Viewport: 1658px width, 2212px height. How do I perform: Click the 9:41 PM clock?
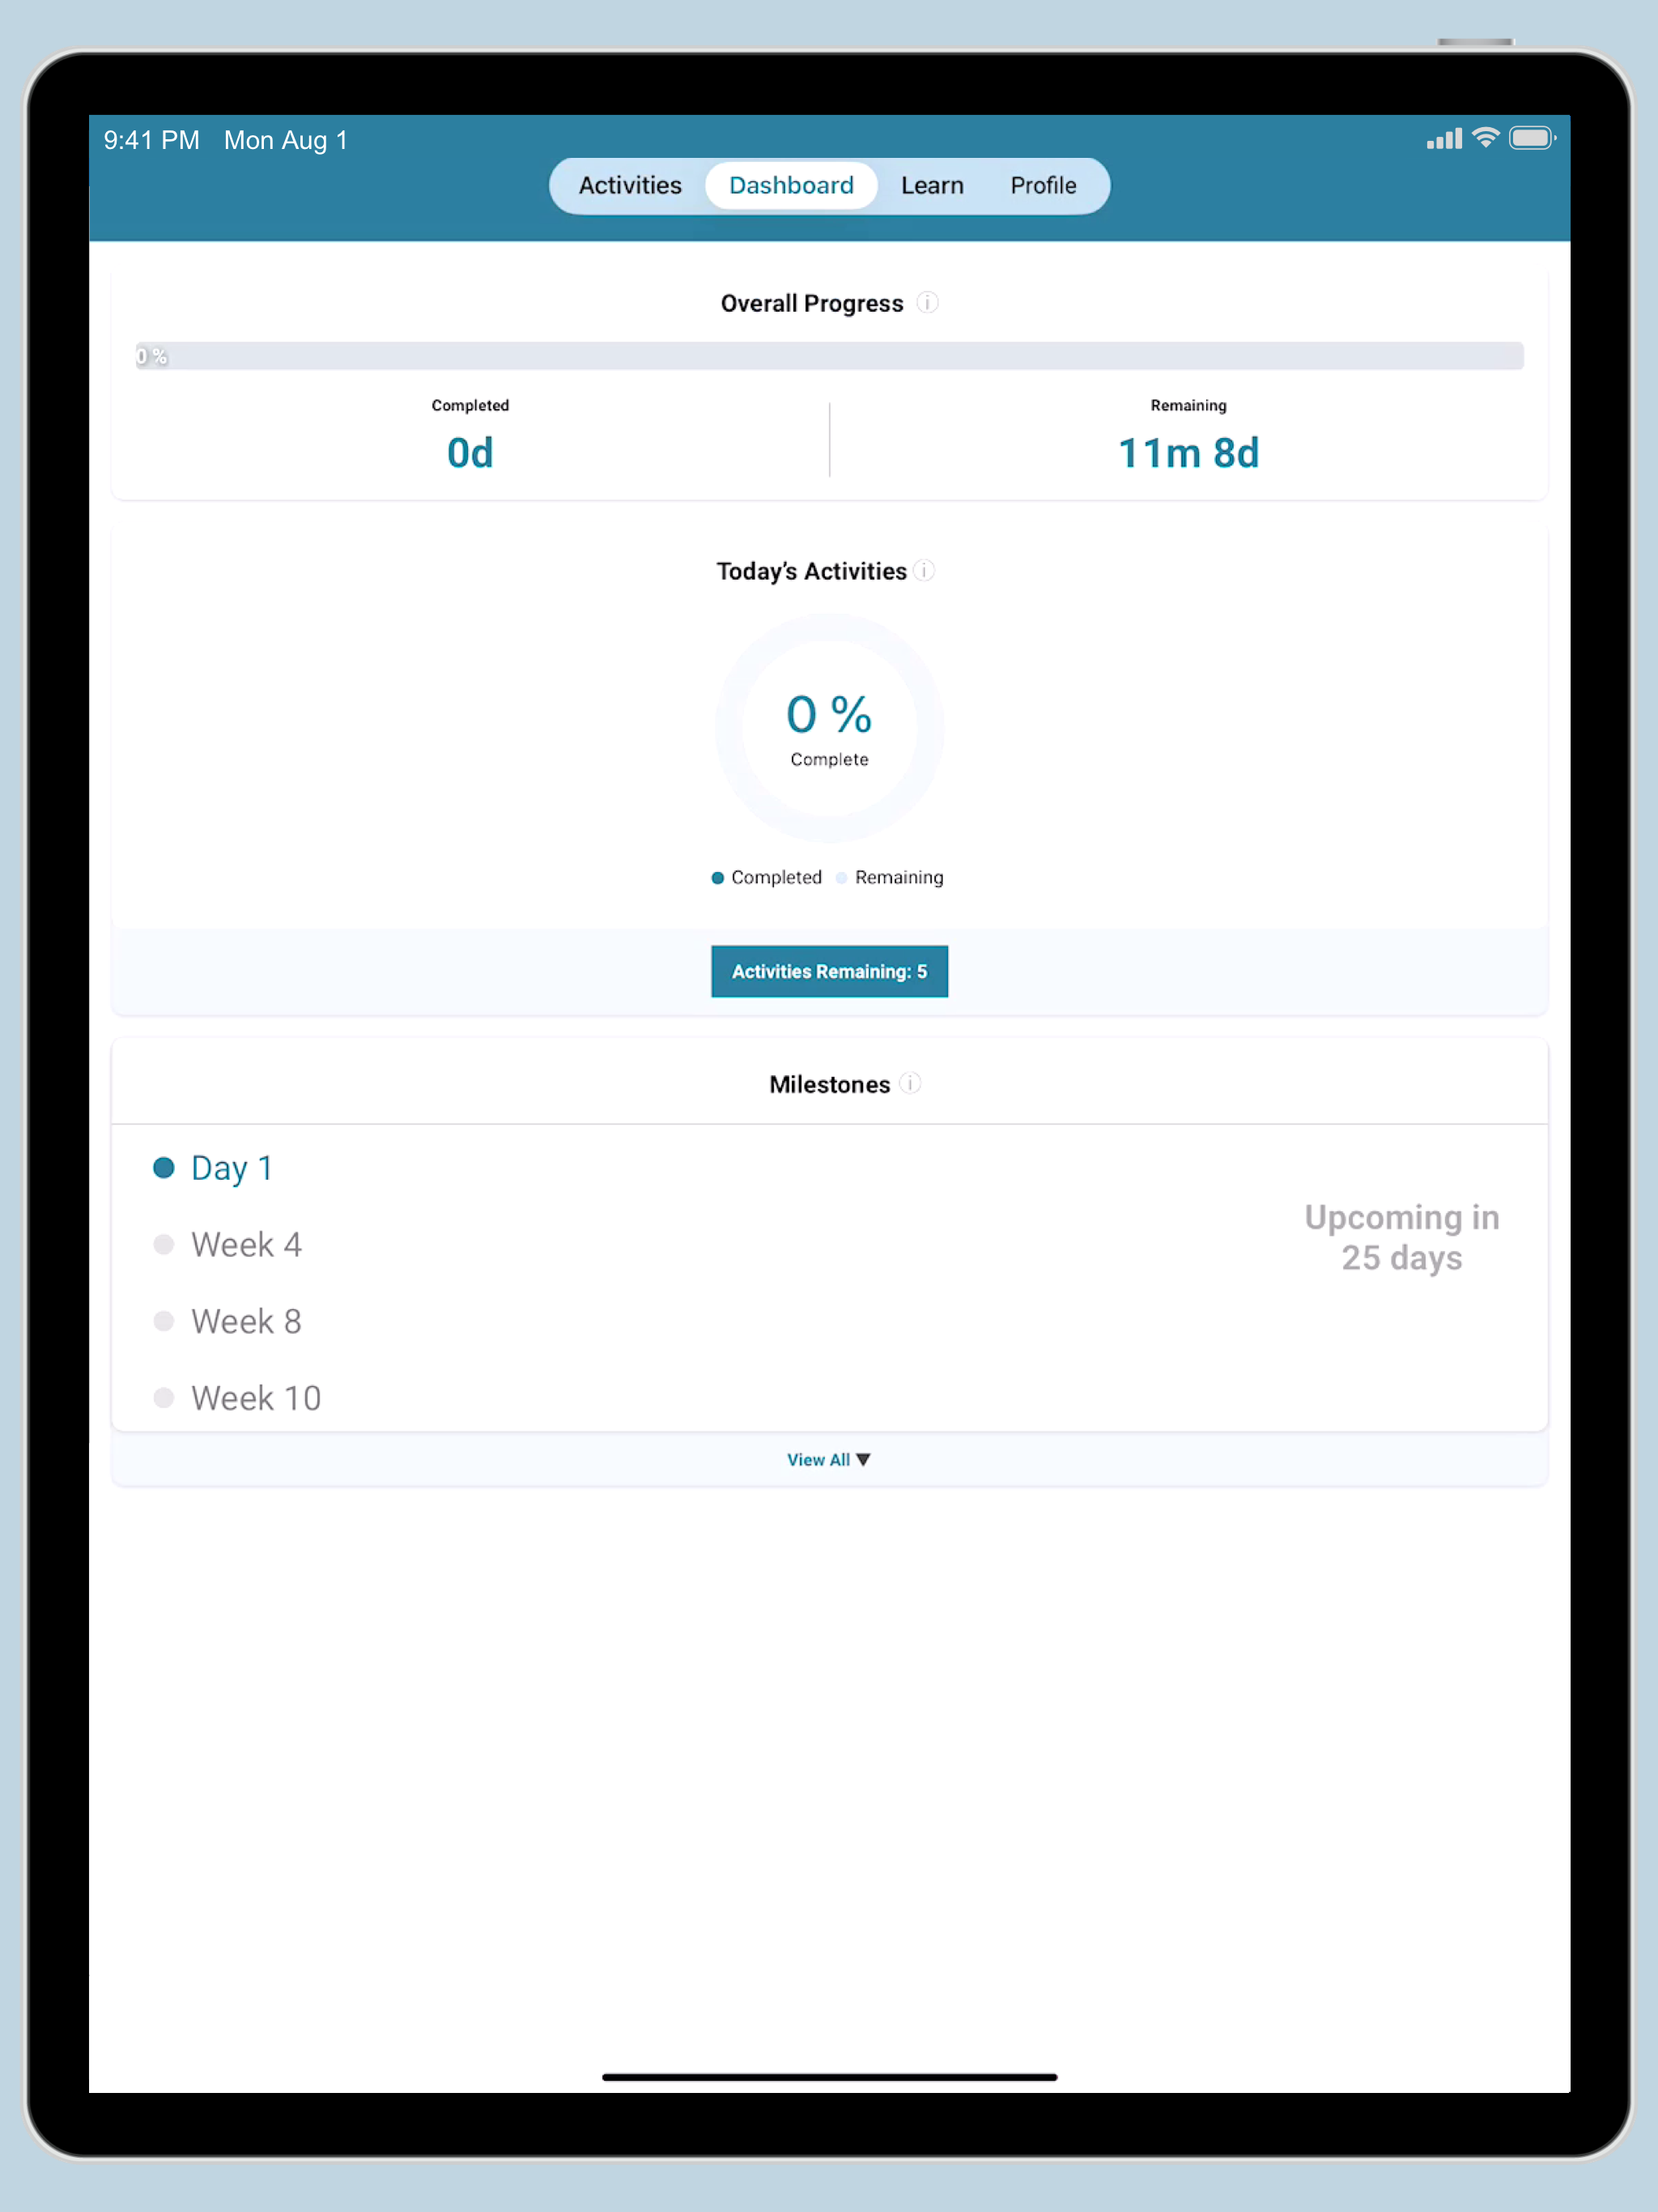(151, 140)
